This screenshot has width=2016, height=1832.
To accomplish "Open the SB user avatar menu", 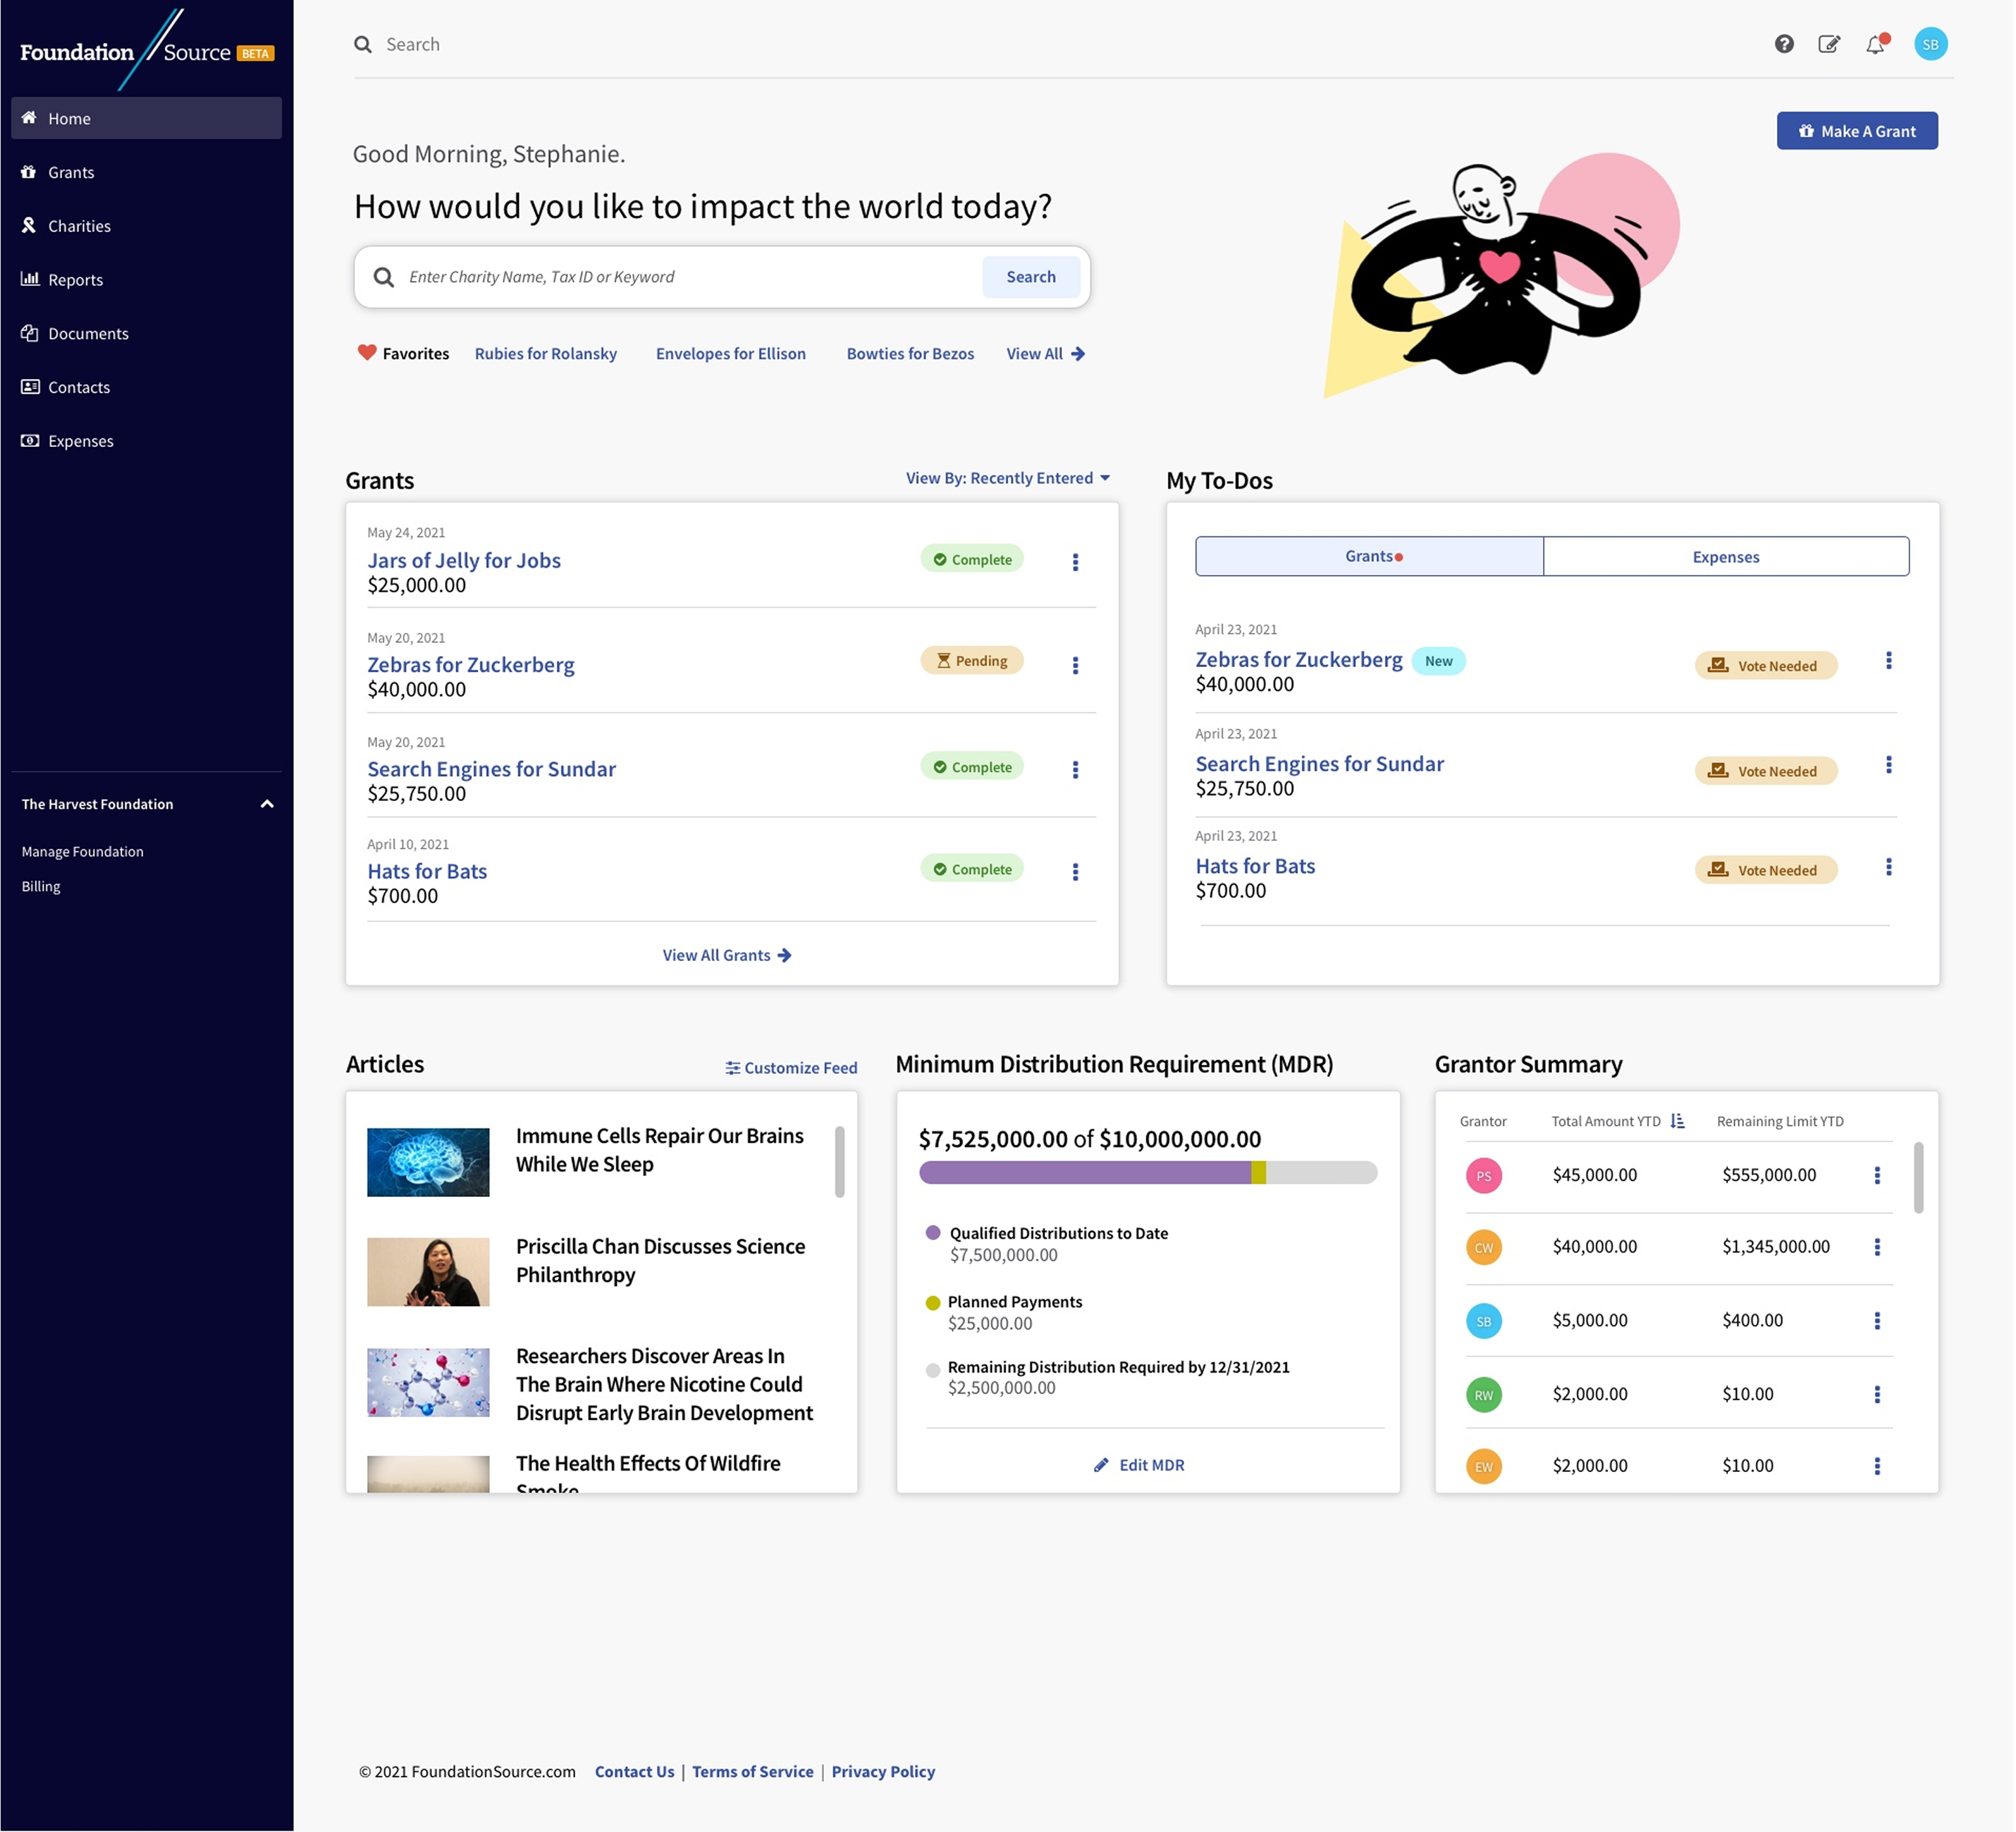I will pos(1930,44).
